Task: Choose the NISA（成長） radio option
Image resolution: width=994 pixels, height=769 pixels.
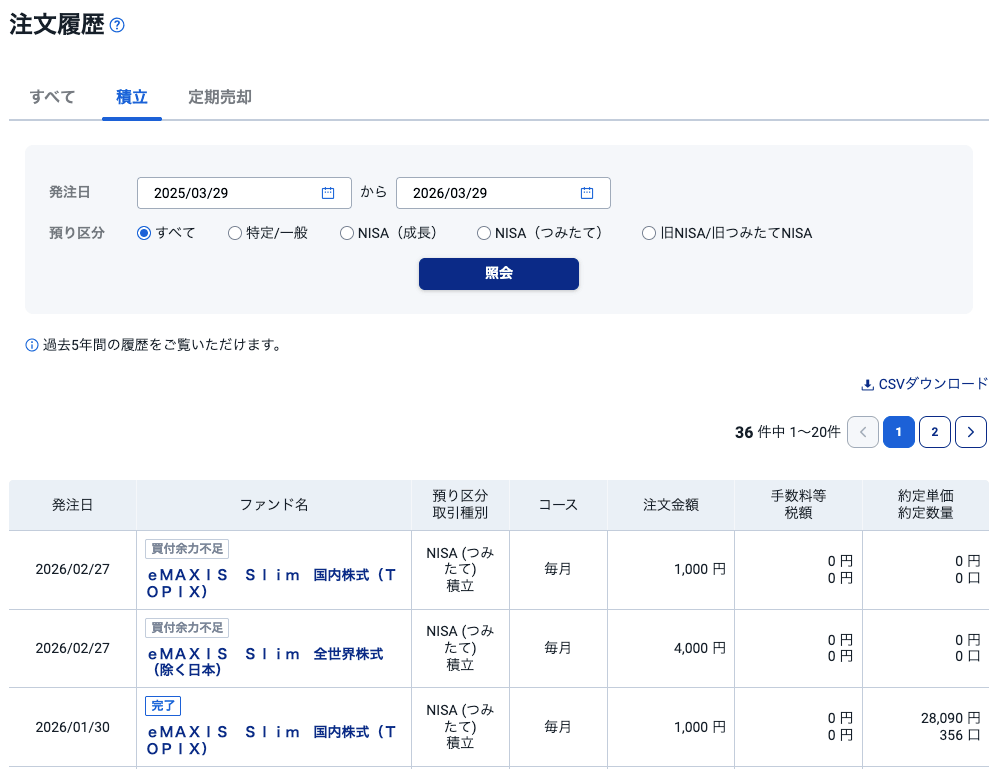Action: pos(347,233)
